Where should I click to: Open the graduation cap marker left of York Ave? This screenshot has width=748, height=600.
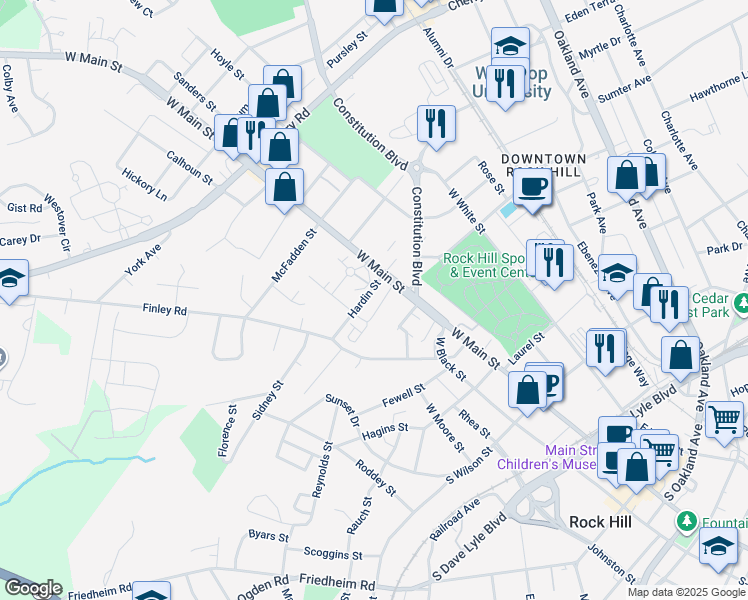coord(10,278)
